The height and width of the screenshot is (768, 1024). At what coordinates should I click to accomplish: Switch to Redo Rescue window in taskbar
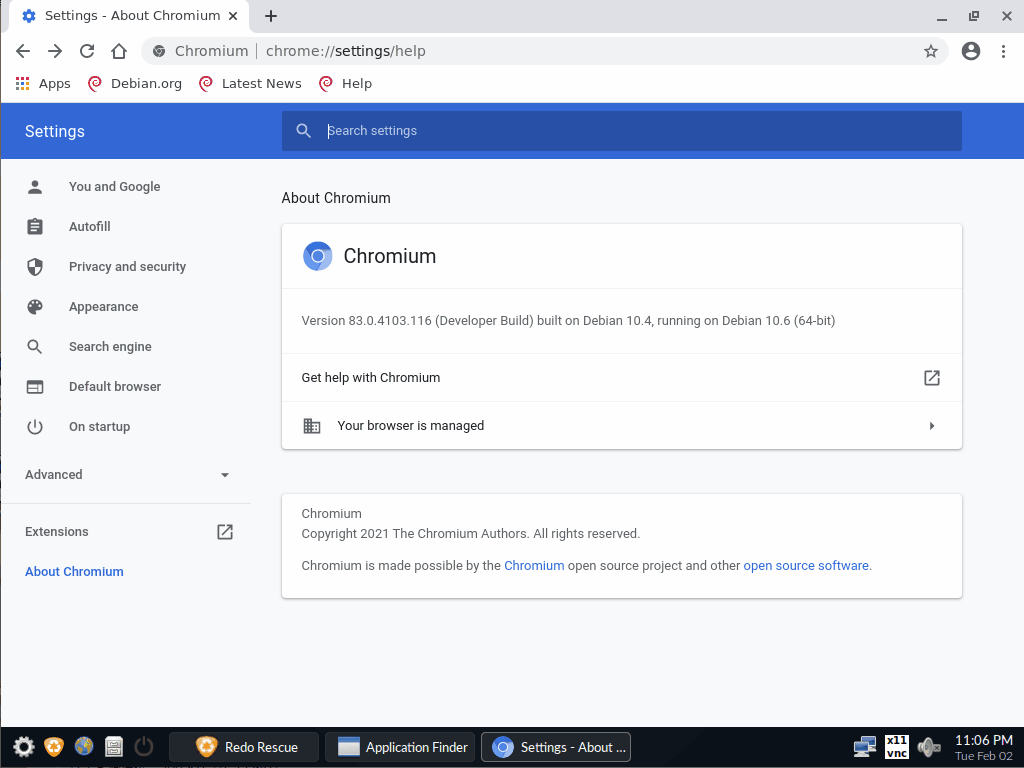tap(244, 746)
